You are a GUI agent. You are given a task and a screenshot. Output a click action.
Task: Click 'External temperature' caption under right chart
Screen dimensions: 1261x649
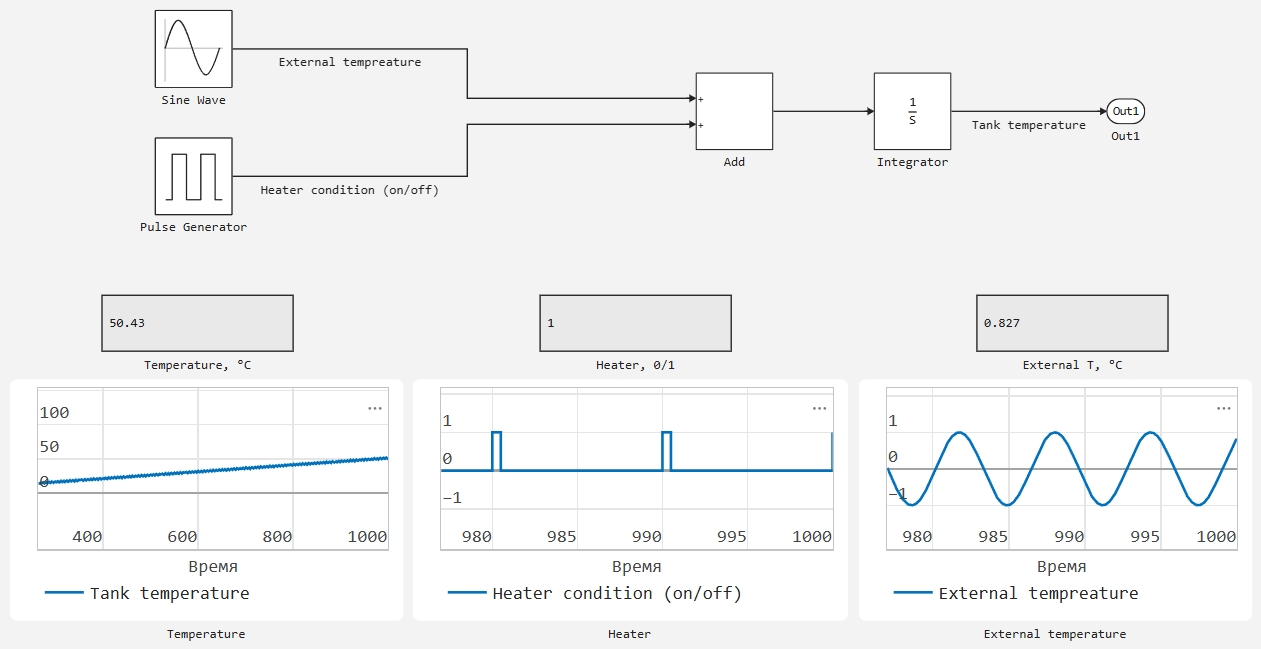click(x=1055, y=634)
